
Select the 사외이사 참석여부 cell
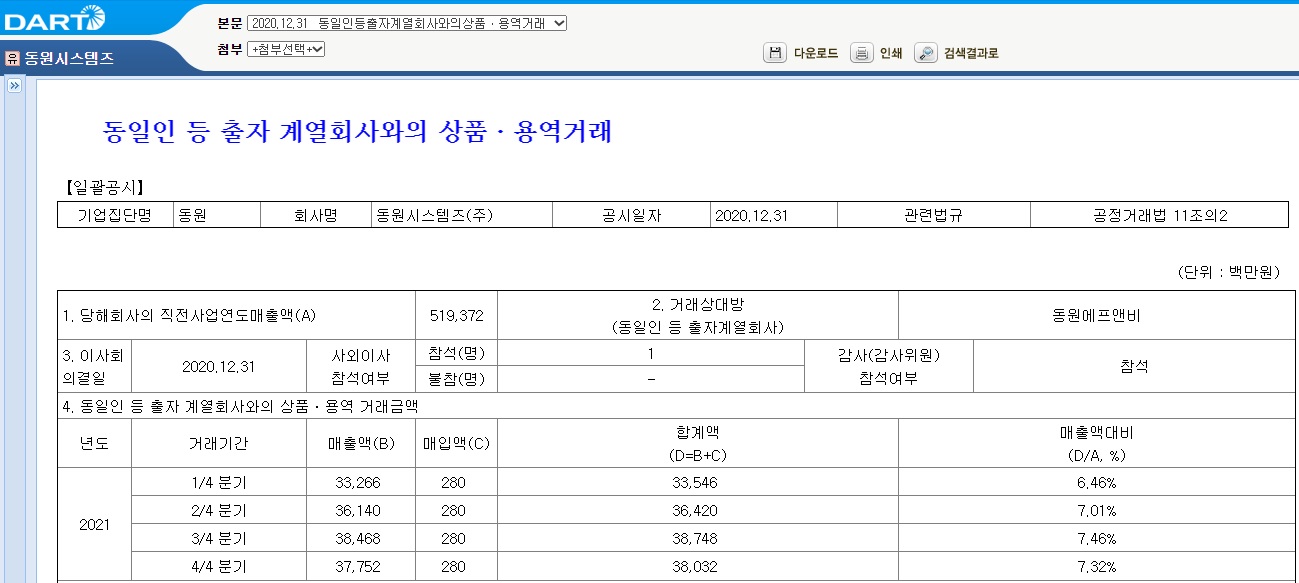361,366
